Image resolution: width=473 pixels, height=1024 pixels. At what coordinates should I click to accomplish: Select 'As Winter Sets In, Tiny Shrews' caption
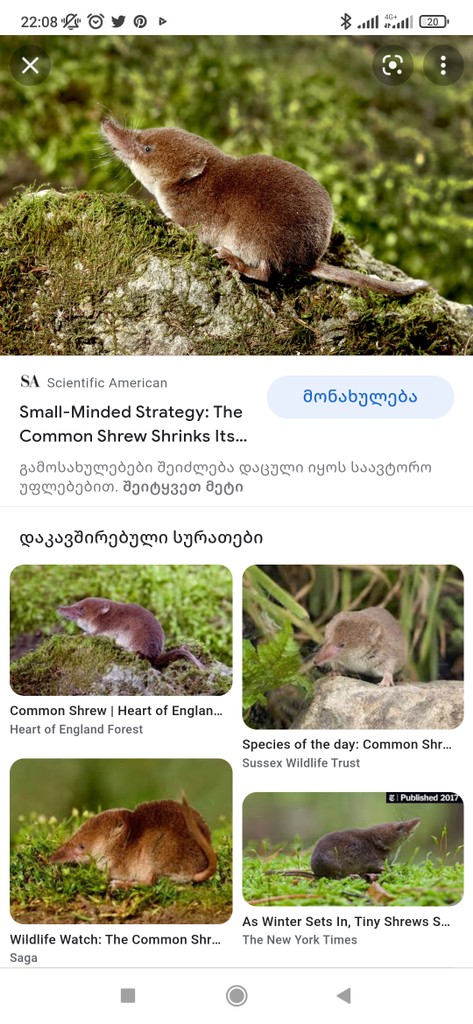click(x=346, y=921)
